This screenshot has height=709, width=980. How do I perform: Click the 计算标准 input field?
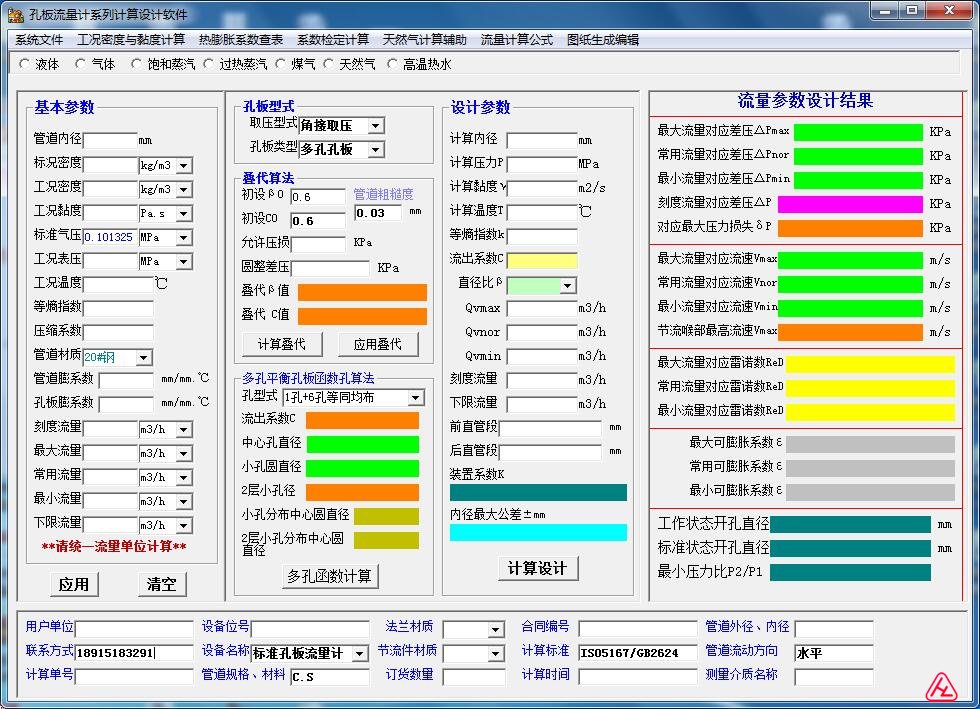(638, 653)
